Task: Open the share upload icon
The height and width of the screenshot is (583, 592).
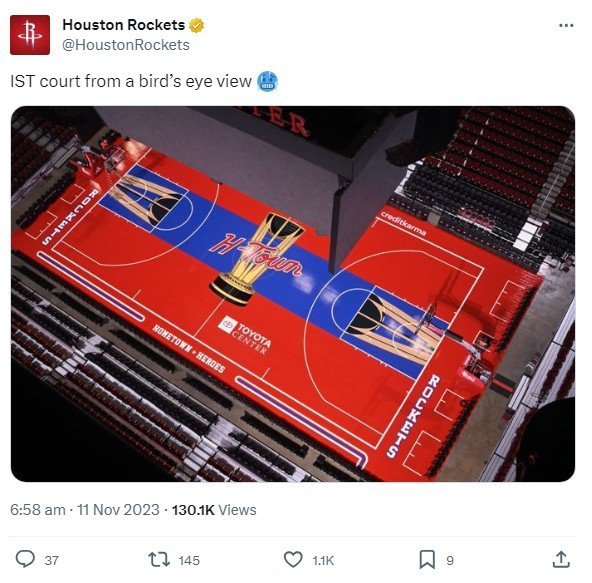Action: [561, 559]
